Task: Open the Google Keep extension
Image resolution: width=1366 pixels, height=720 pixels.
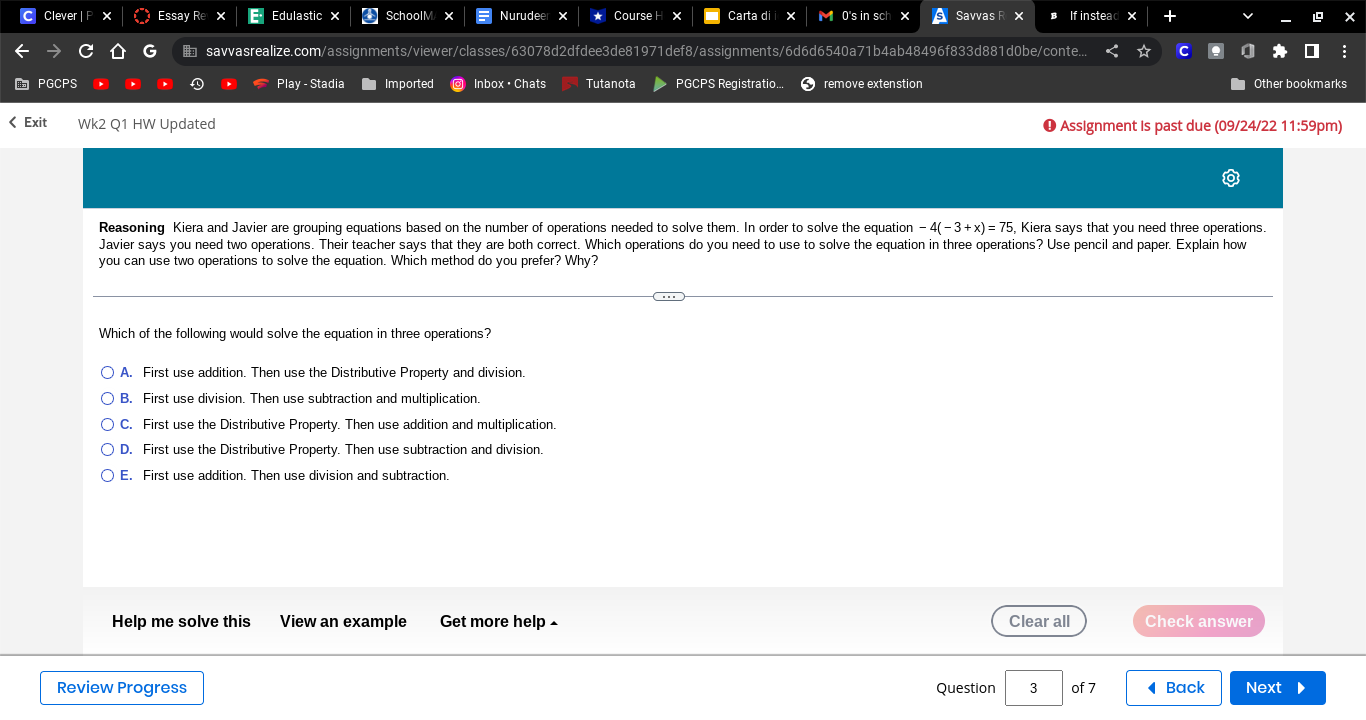Action: pos(1216,50)
